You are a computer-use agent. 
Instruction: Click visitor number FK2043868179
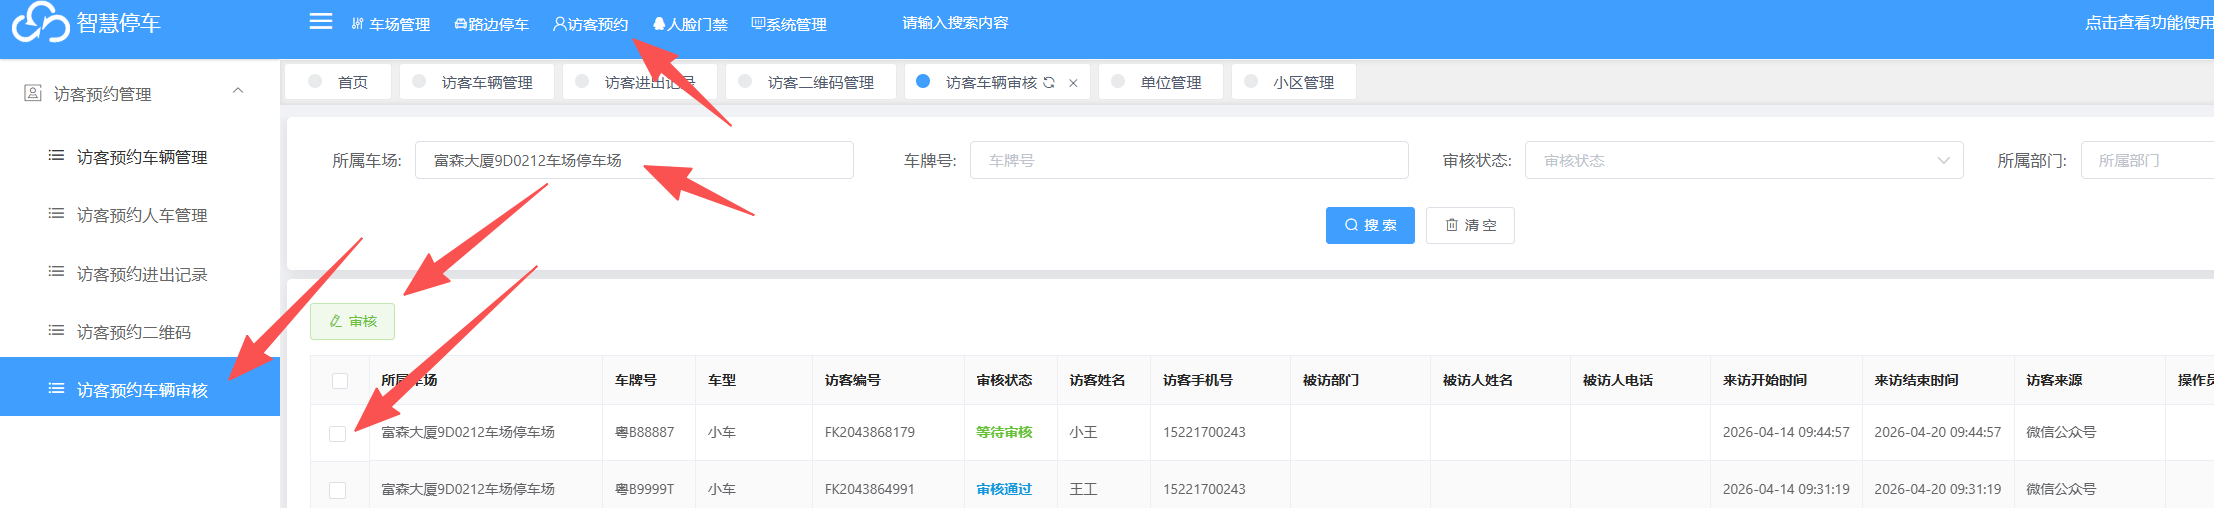click(870, 432)
